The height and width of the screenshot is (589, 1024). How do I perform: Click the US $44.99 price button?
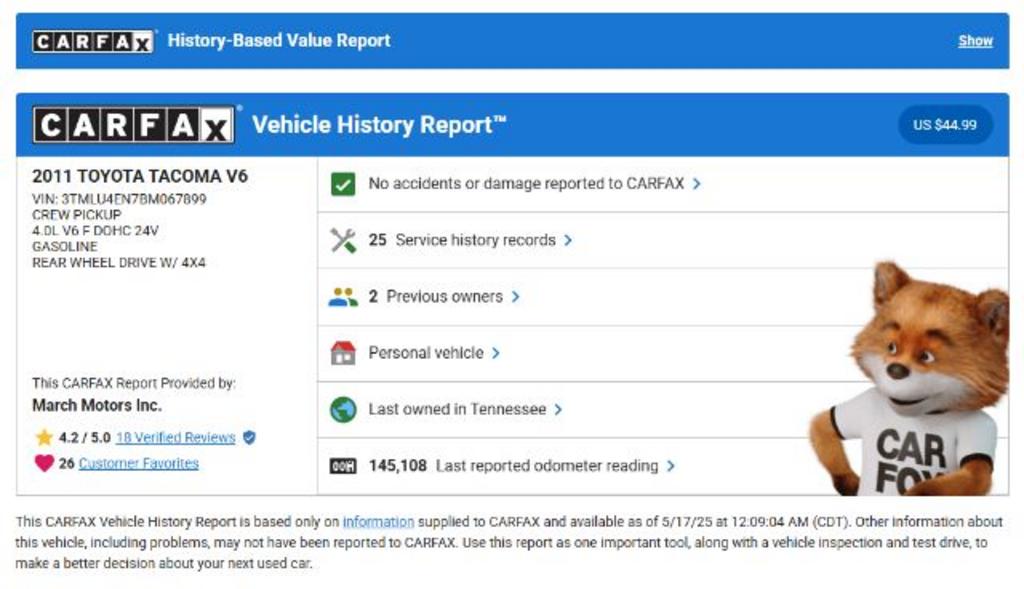click(x=945, y=125)
